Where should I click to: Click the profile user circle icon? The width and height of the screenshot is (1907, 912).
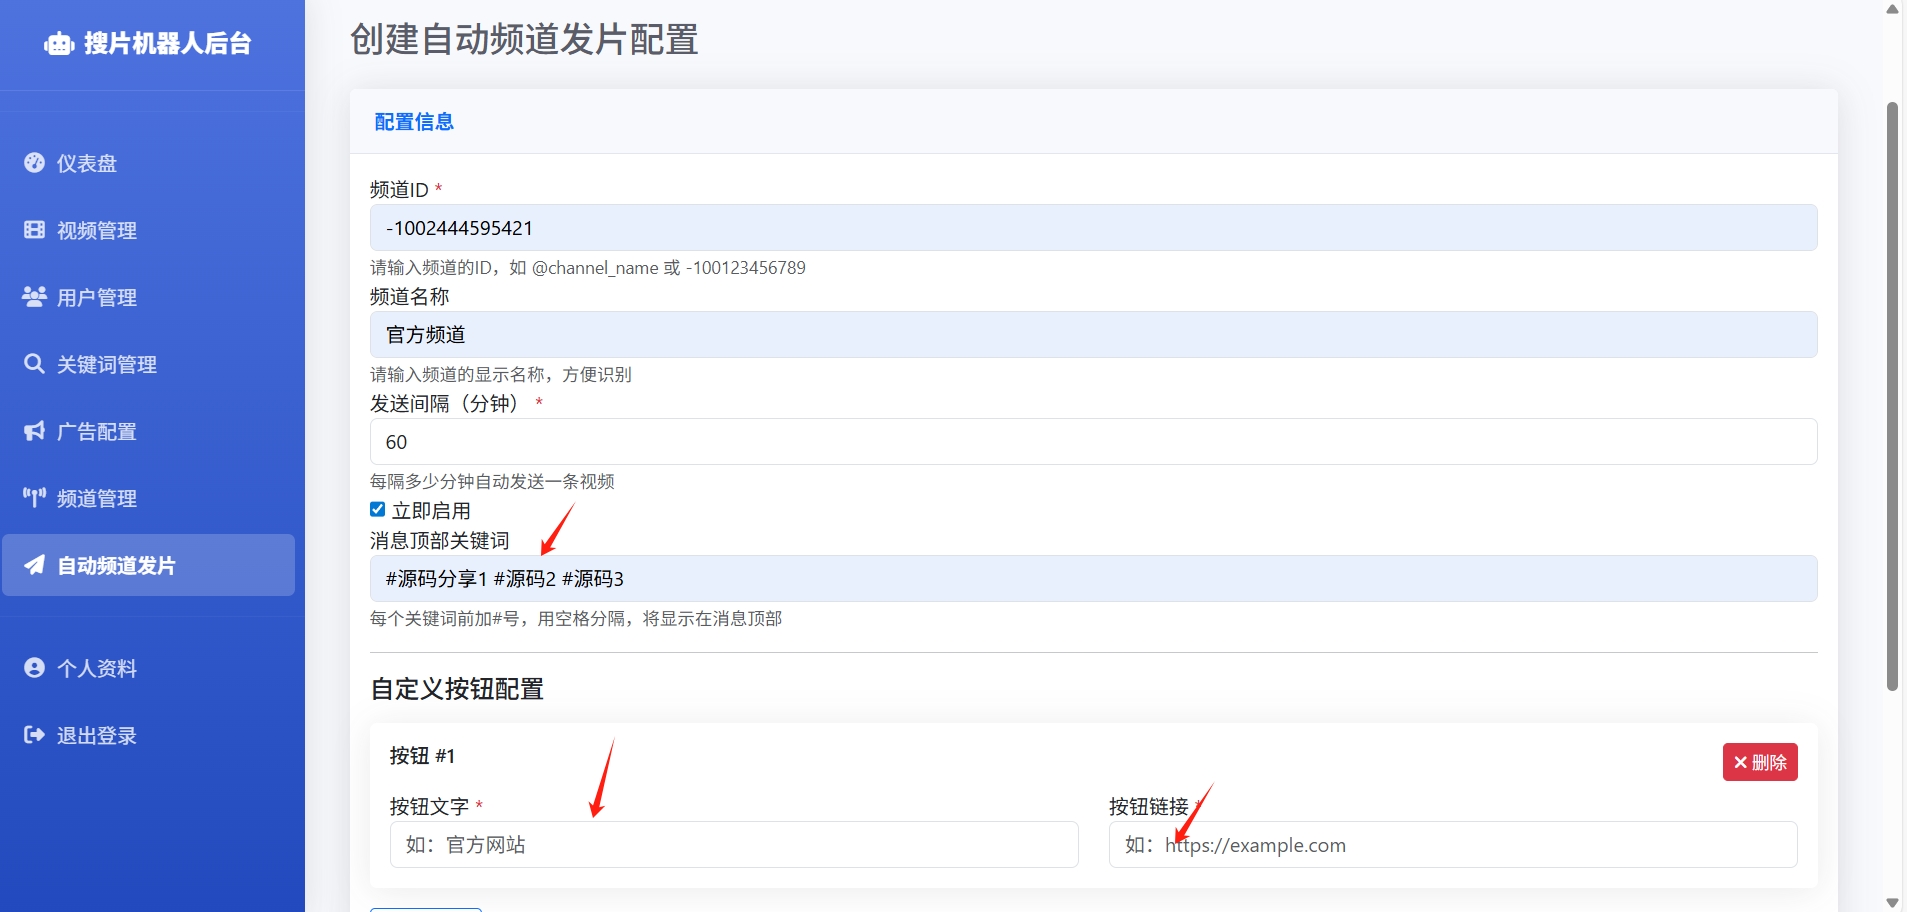pos(34,668)
